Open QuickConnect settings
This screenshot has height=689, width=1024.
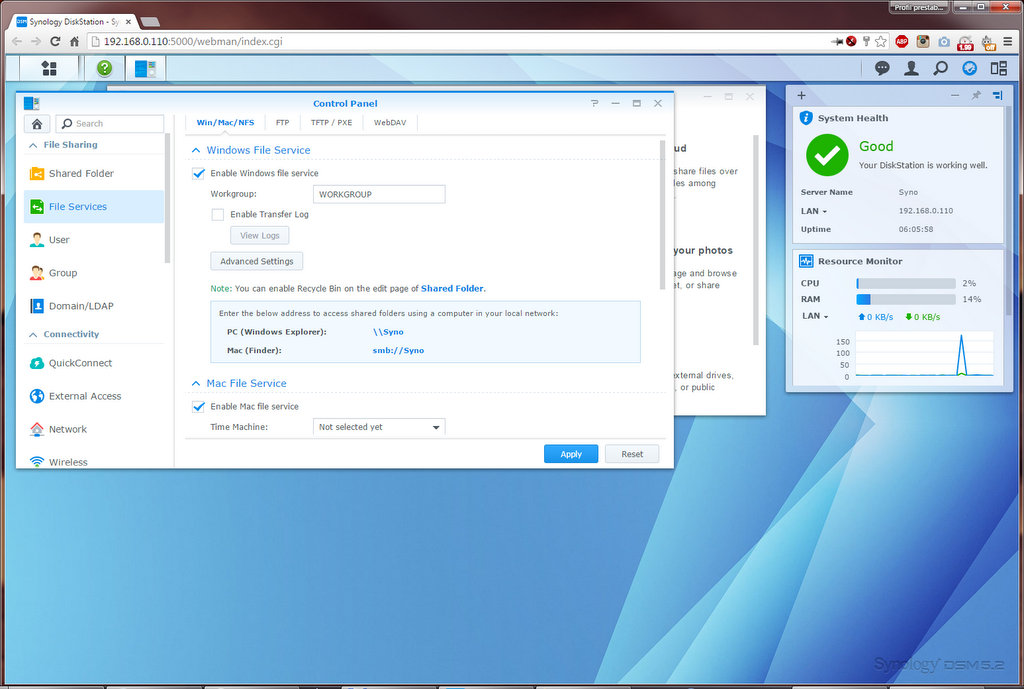click(93, 363)
